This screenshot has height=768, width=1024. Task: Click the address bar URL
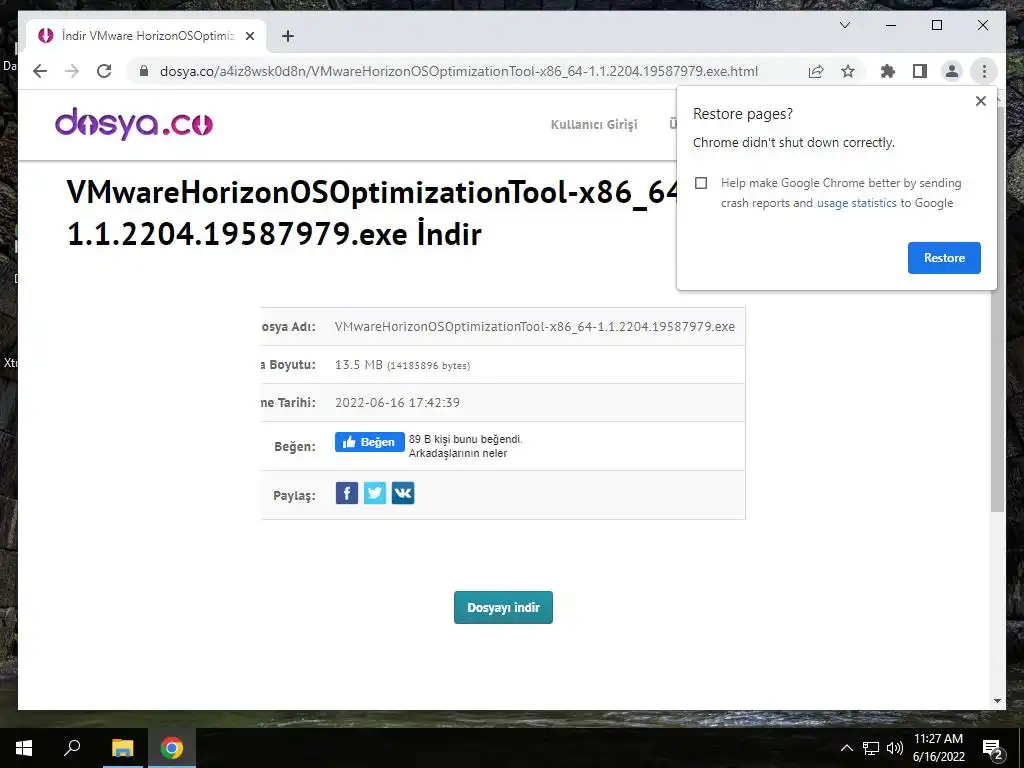[x=458, y=71]
